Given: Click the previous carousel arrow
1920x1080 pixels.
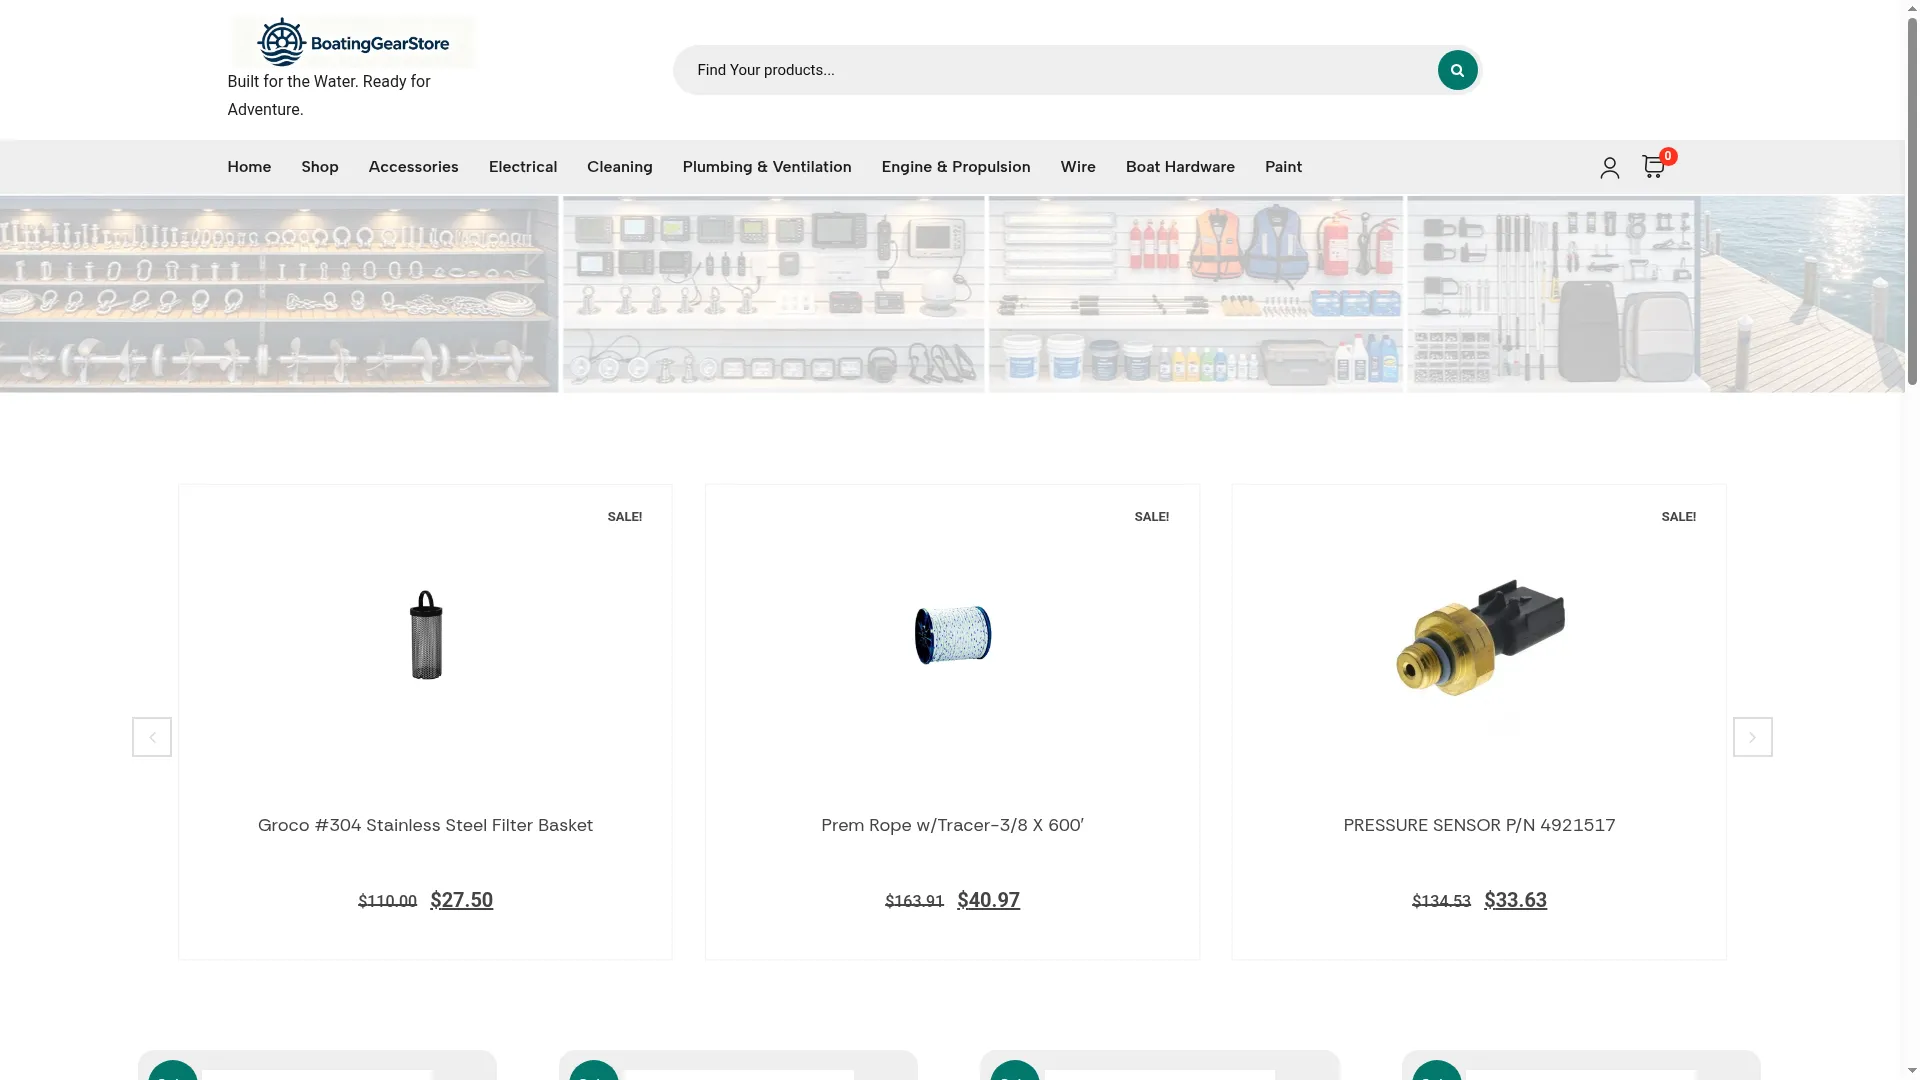Looking at the screenshot, I should point(152,737).
